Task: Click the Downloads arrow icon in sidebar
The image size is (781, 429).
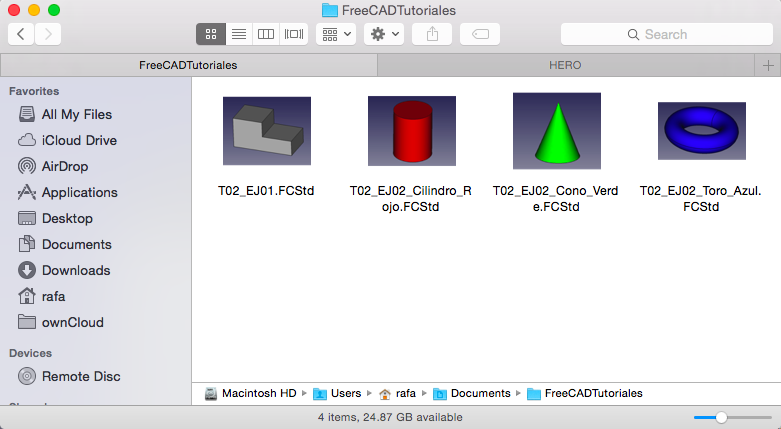Action: pos(27,270)
